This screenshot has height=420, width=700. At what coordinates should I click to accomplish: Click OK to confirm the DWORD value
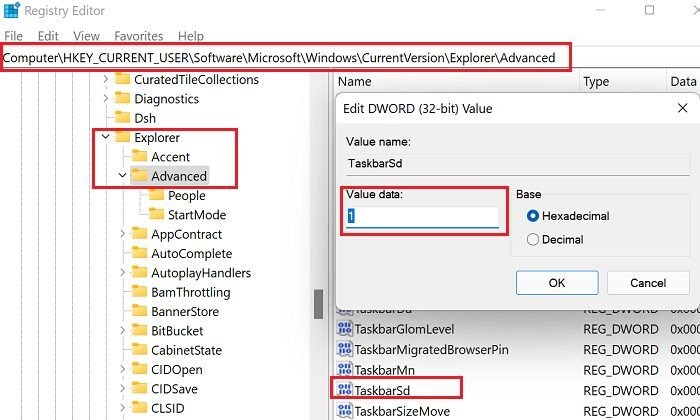click(557, 283)
